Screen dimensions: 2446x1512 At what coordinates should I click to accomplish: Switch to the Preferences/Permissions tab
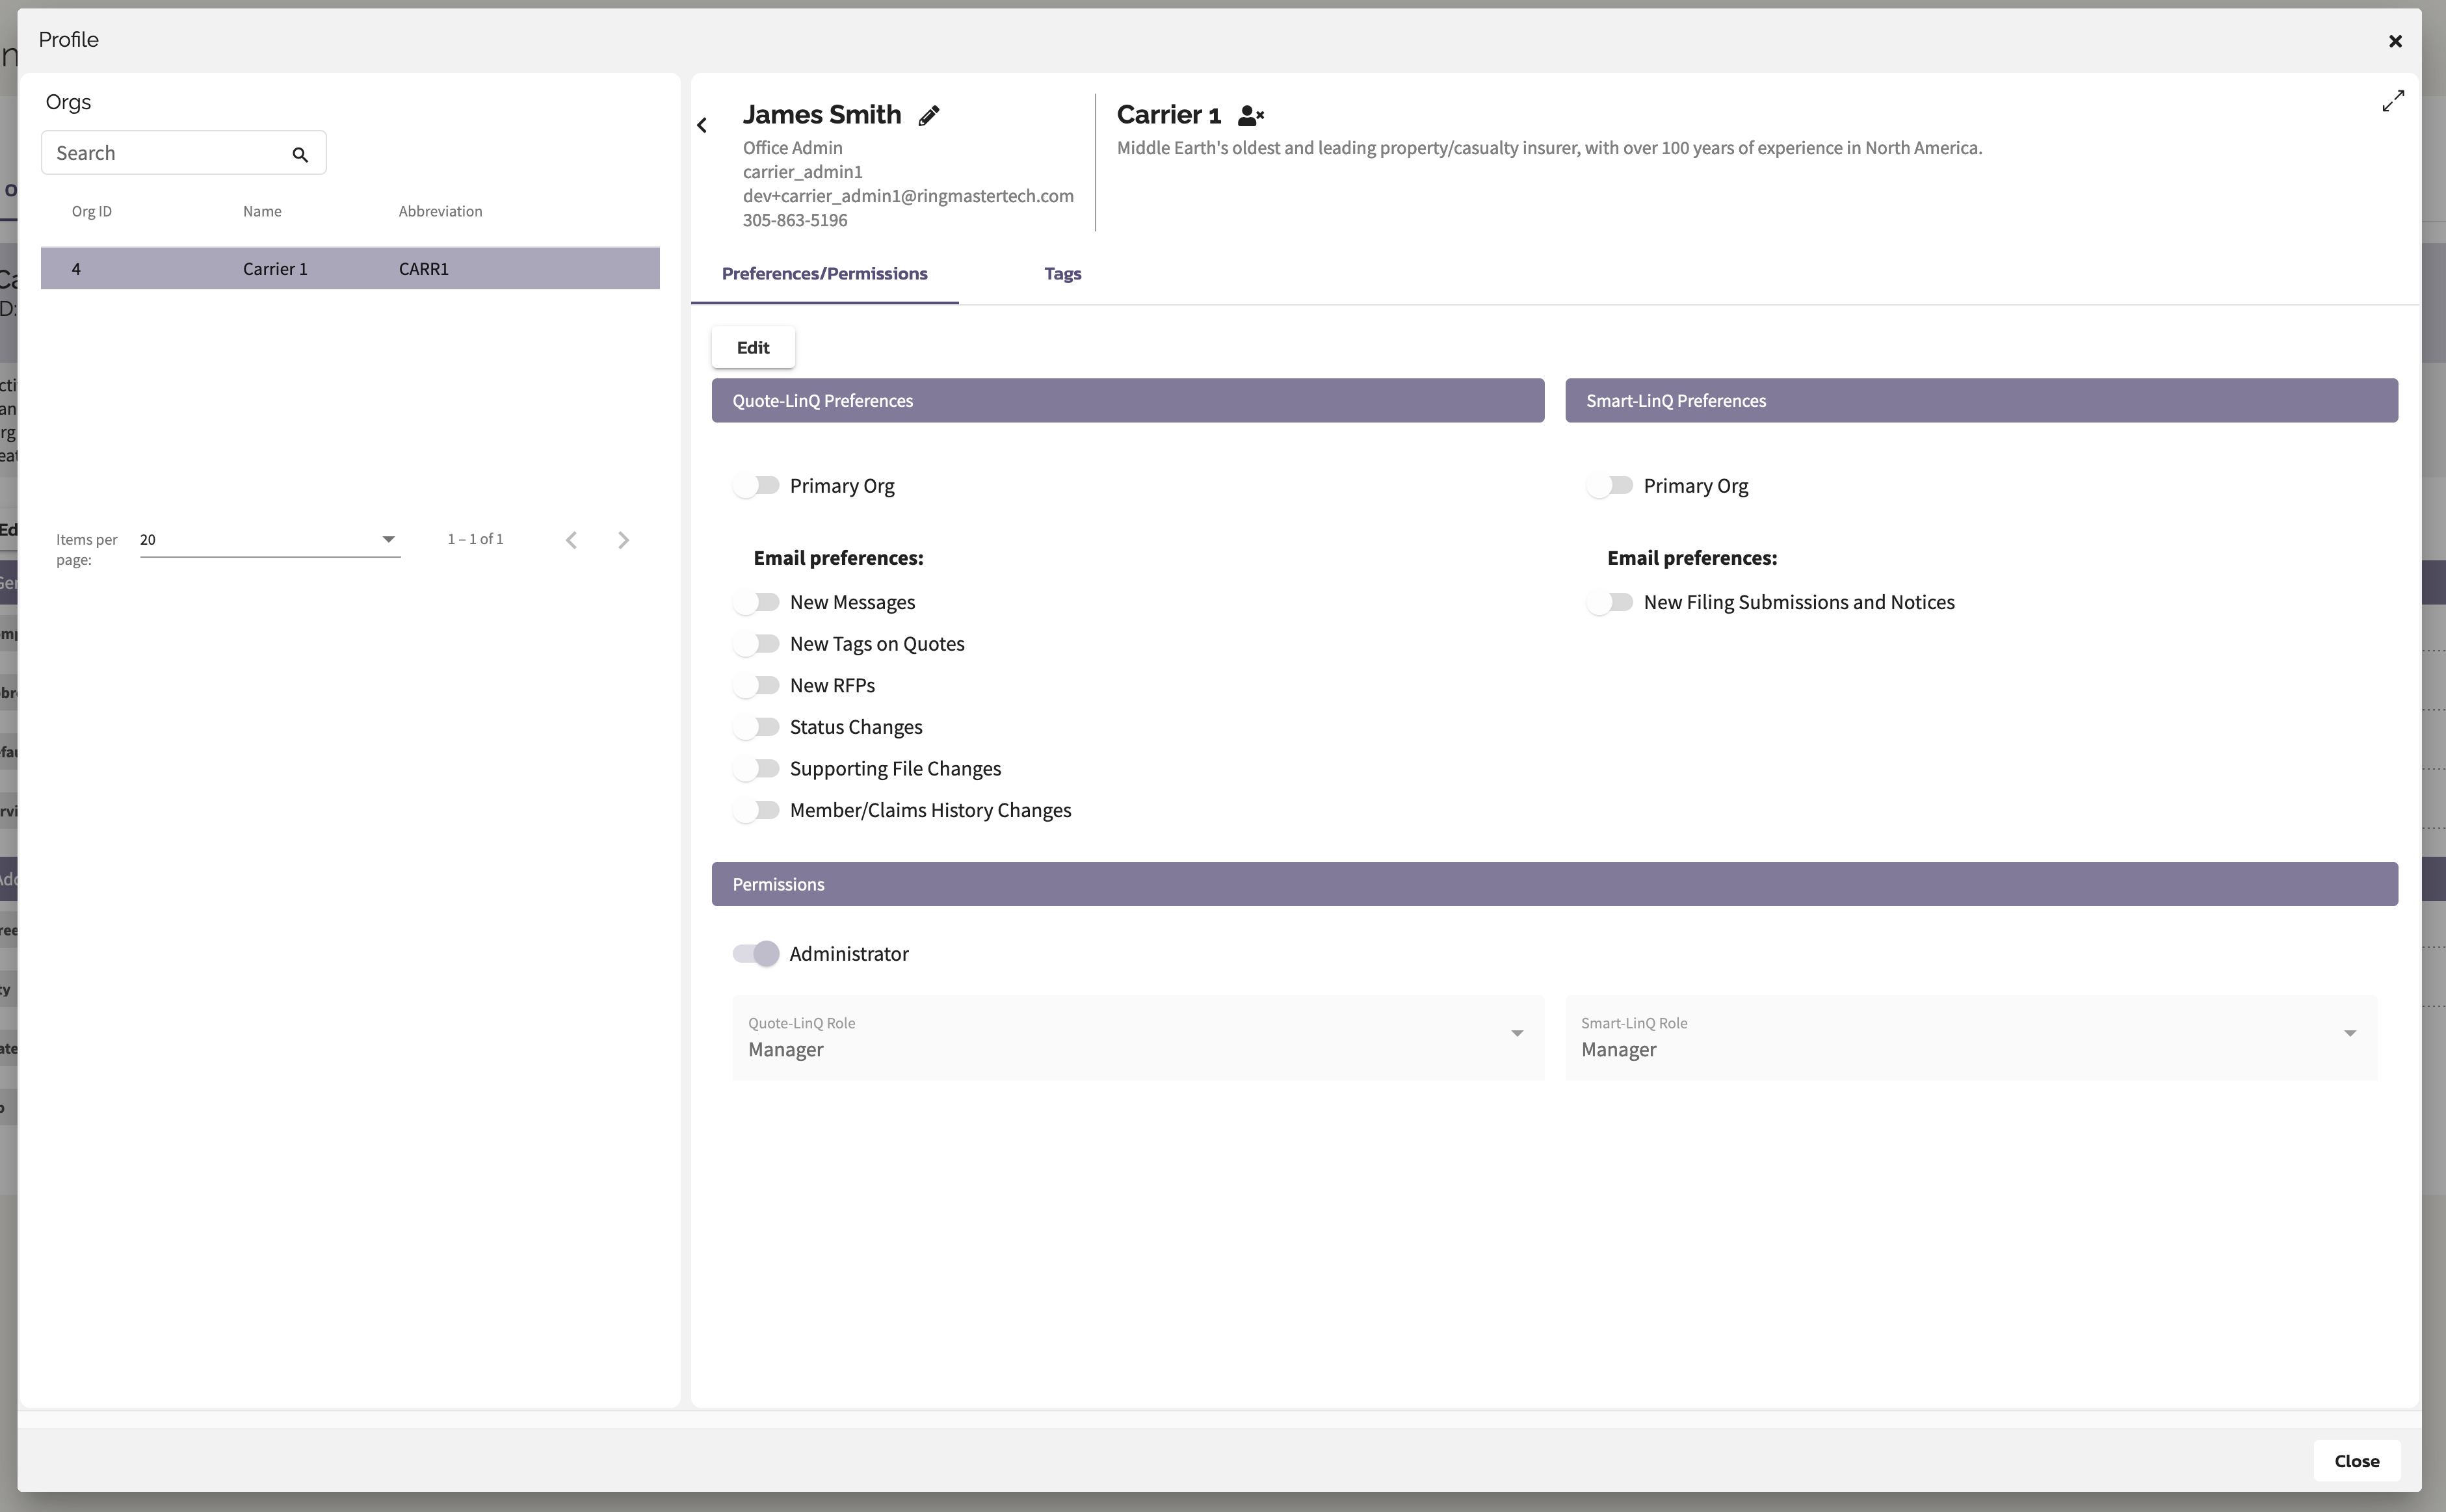click(x=825, y=274)
